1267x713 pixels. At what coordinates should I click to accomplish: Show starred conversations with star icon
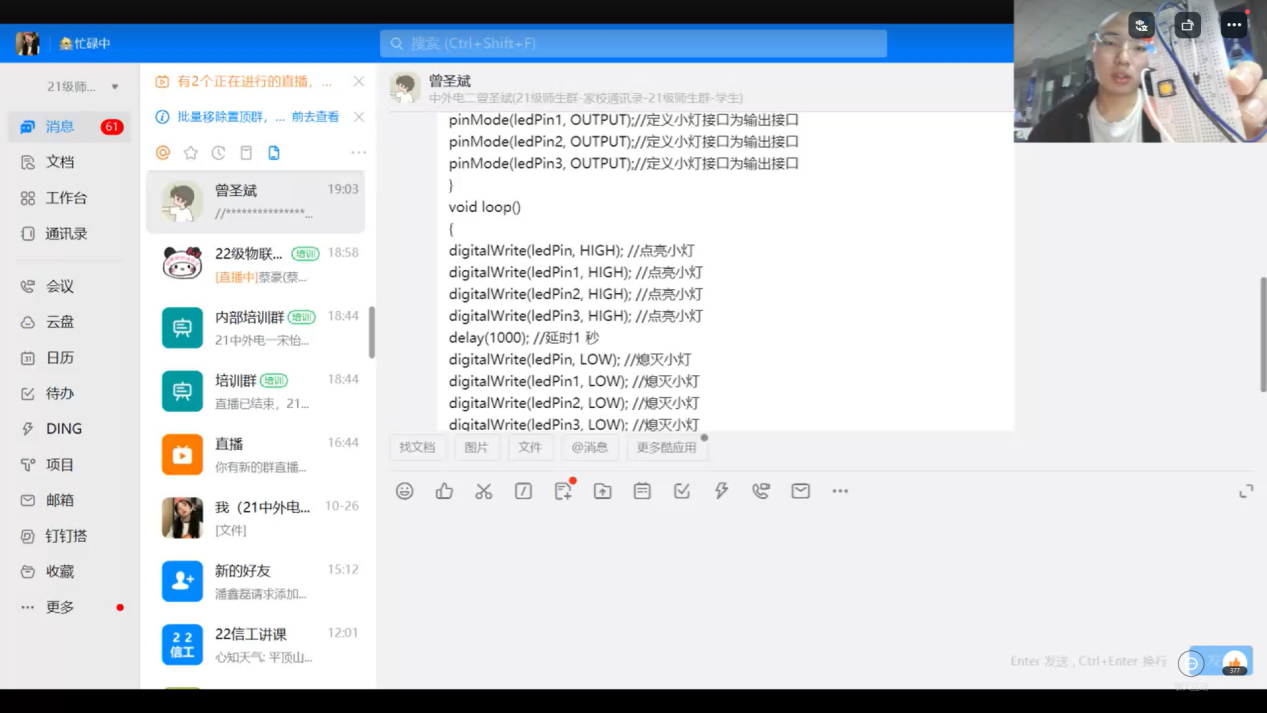190,153
